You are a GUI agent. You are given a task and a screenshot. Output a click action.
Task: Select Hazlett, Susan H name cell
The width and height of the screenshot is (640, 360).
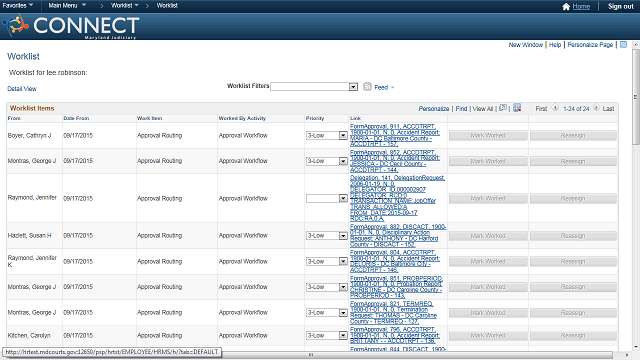coord(29,236)
